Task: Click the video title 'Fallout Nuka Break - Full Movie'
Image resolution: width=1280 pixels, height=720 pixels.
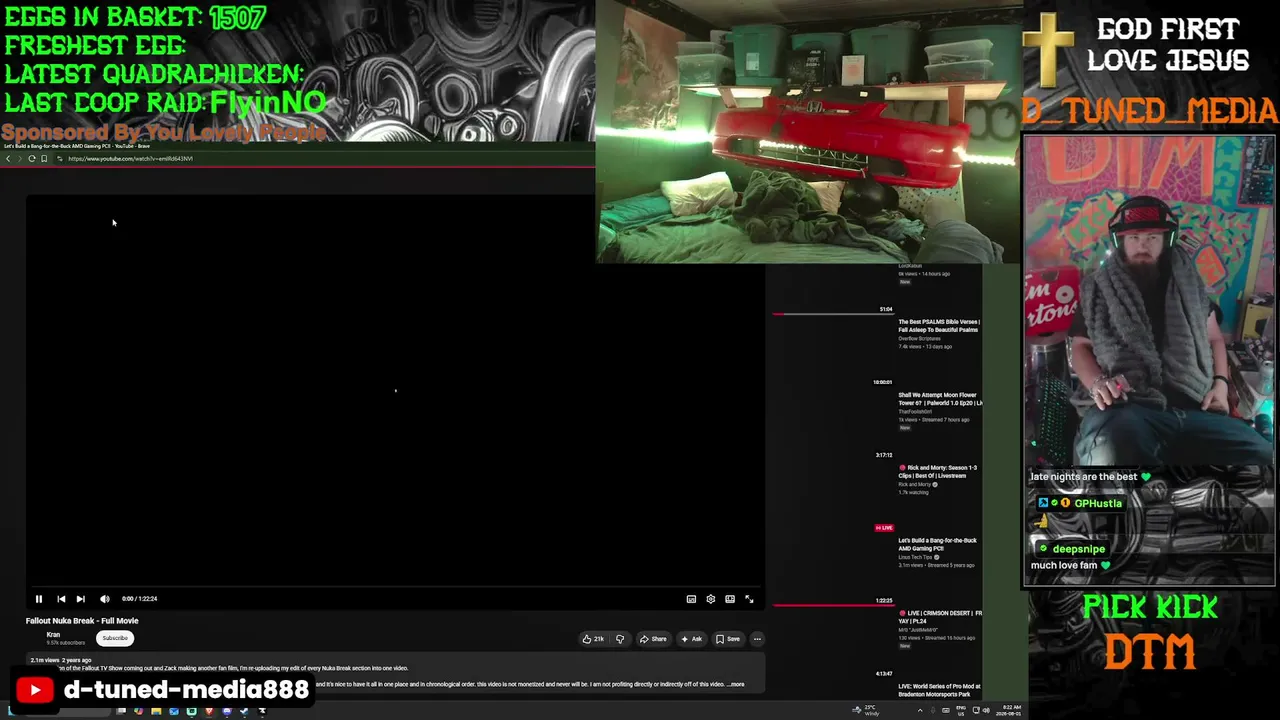Action: [x=82, y=621]
